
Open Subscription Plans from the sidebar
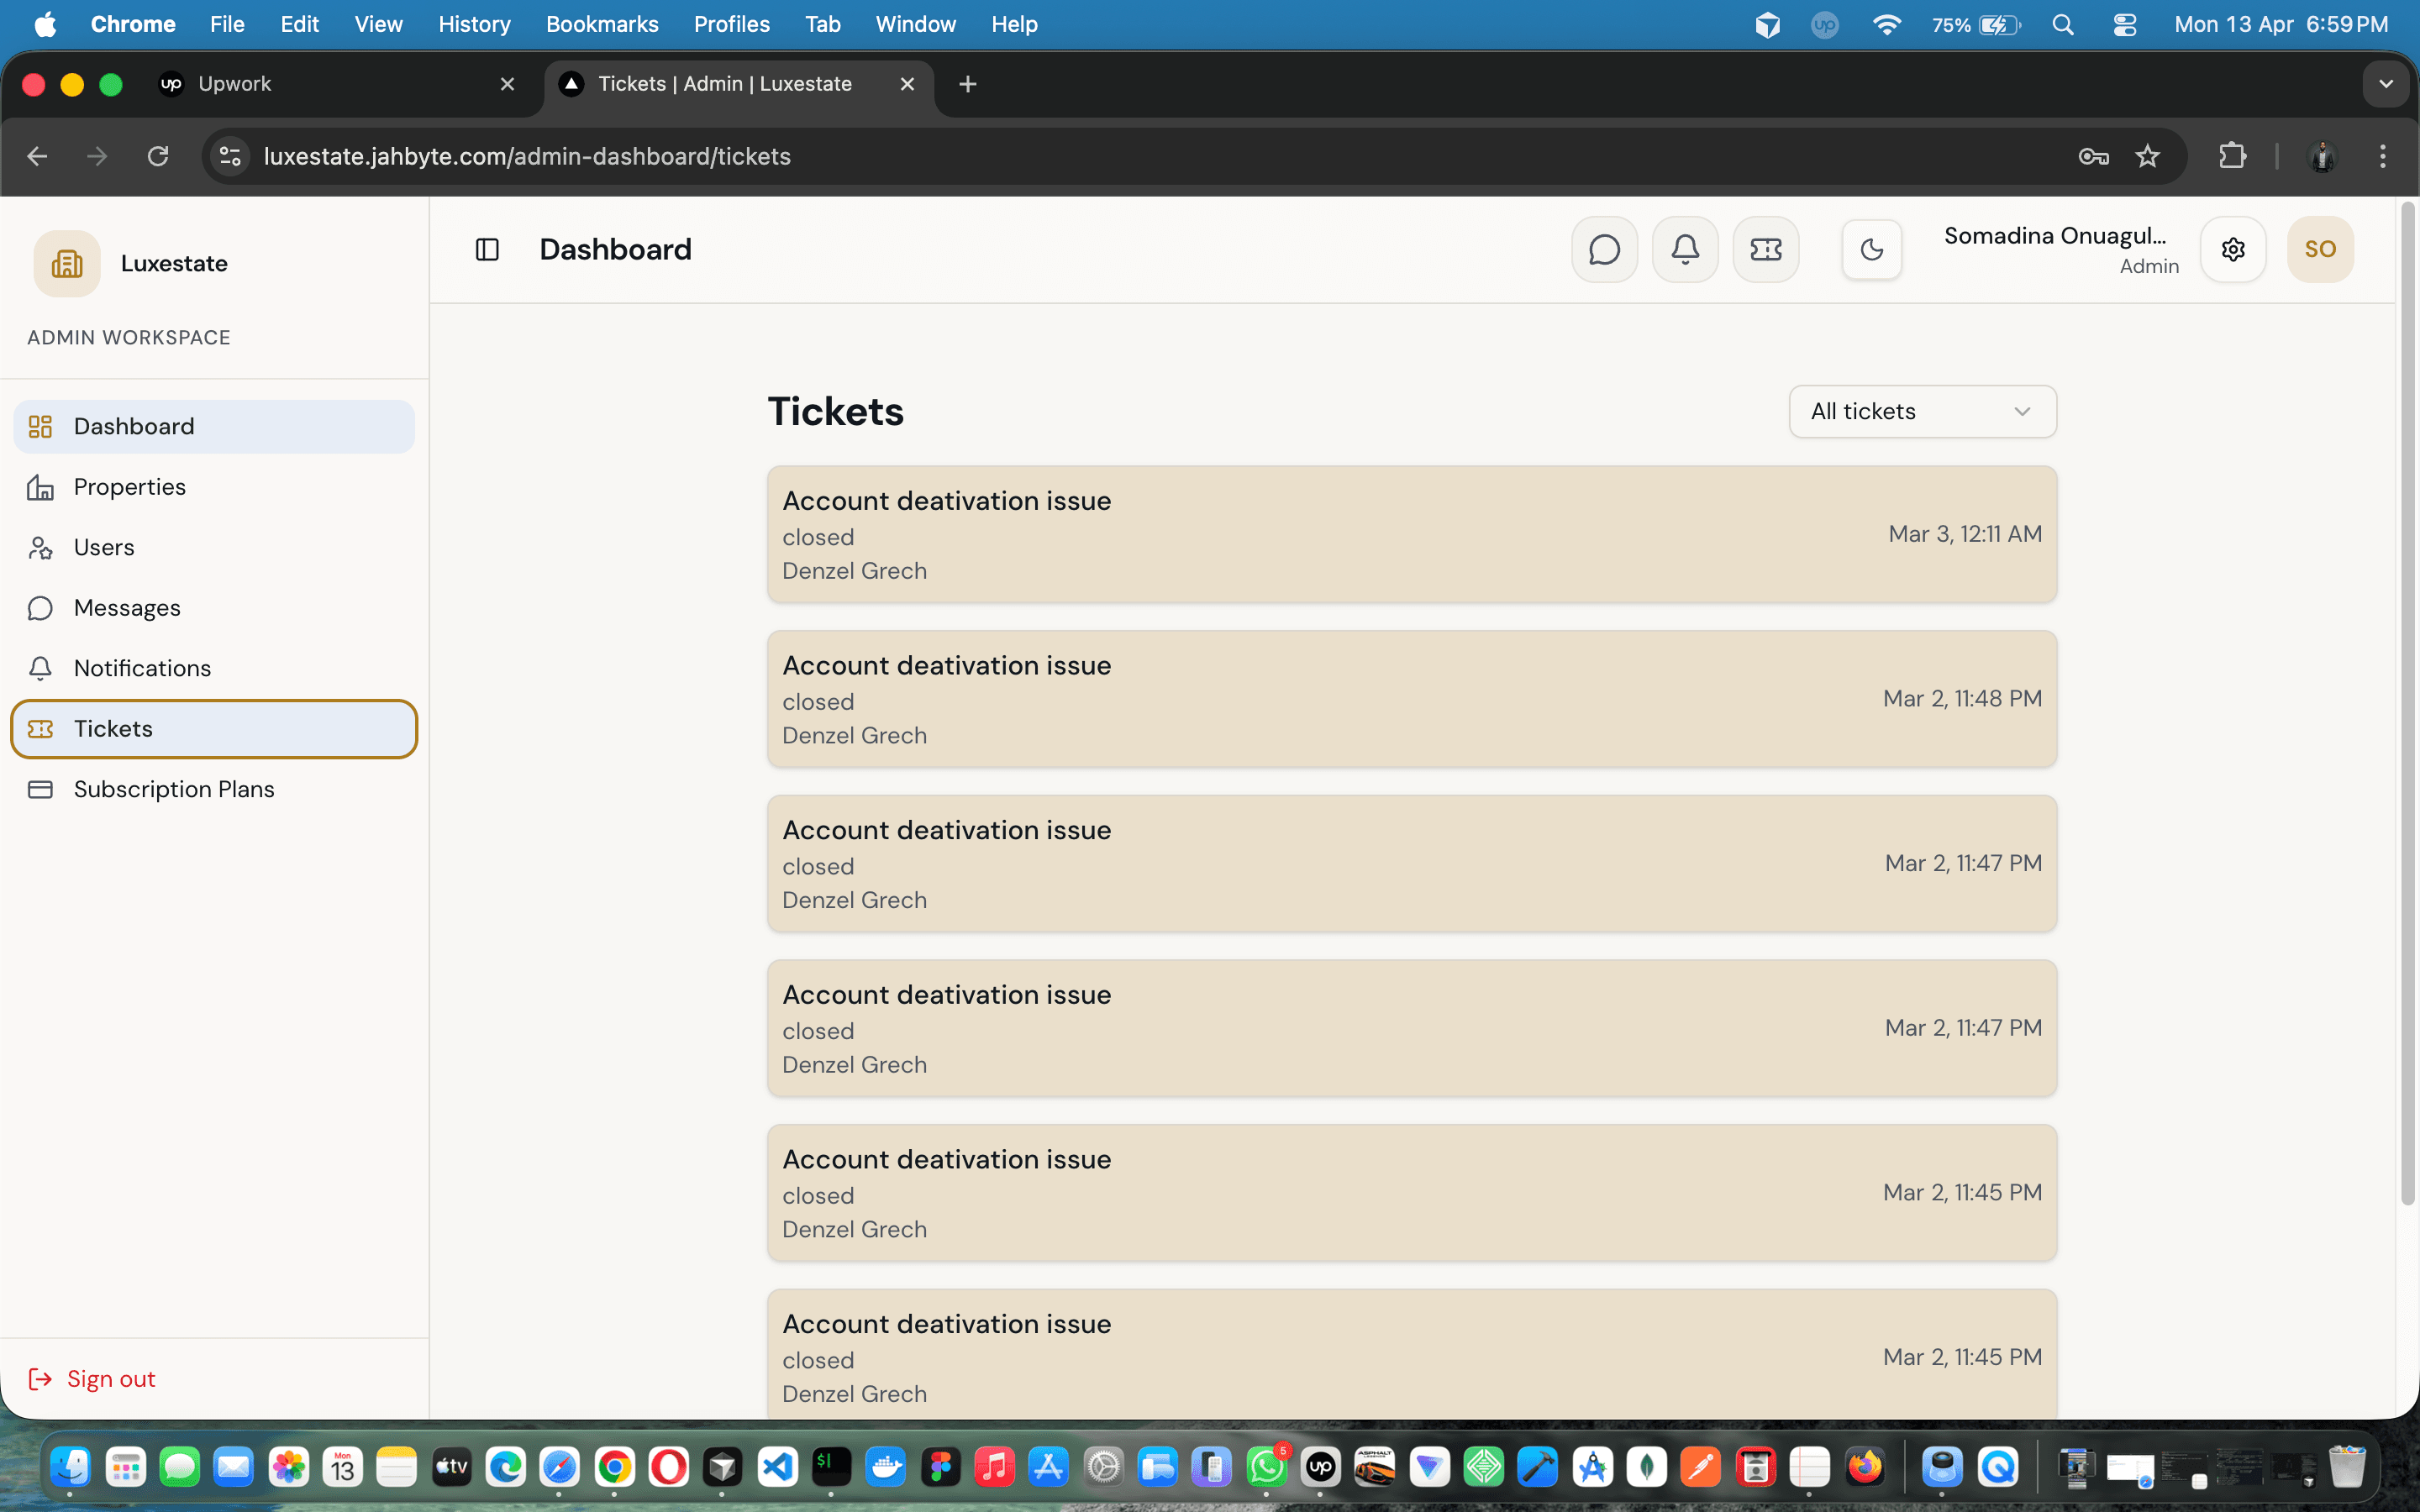coord(174,789)
